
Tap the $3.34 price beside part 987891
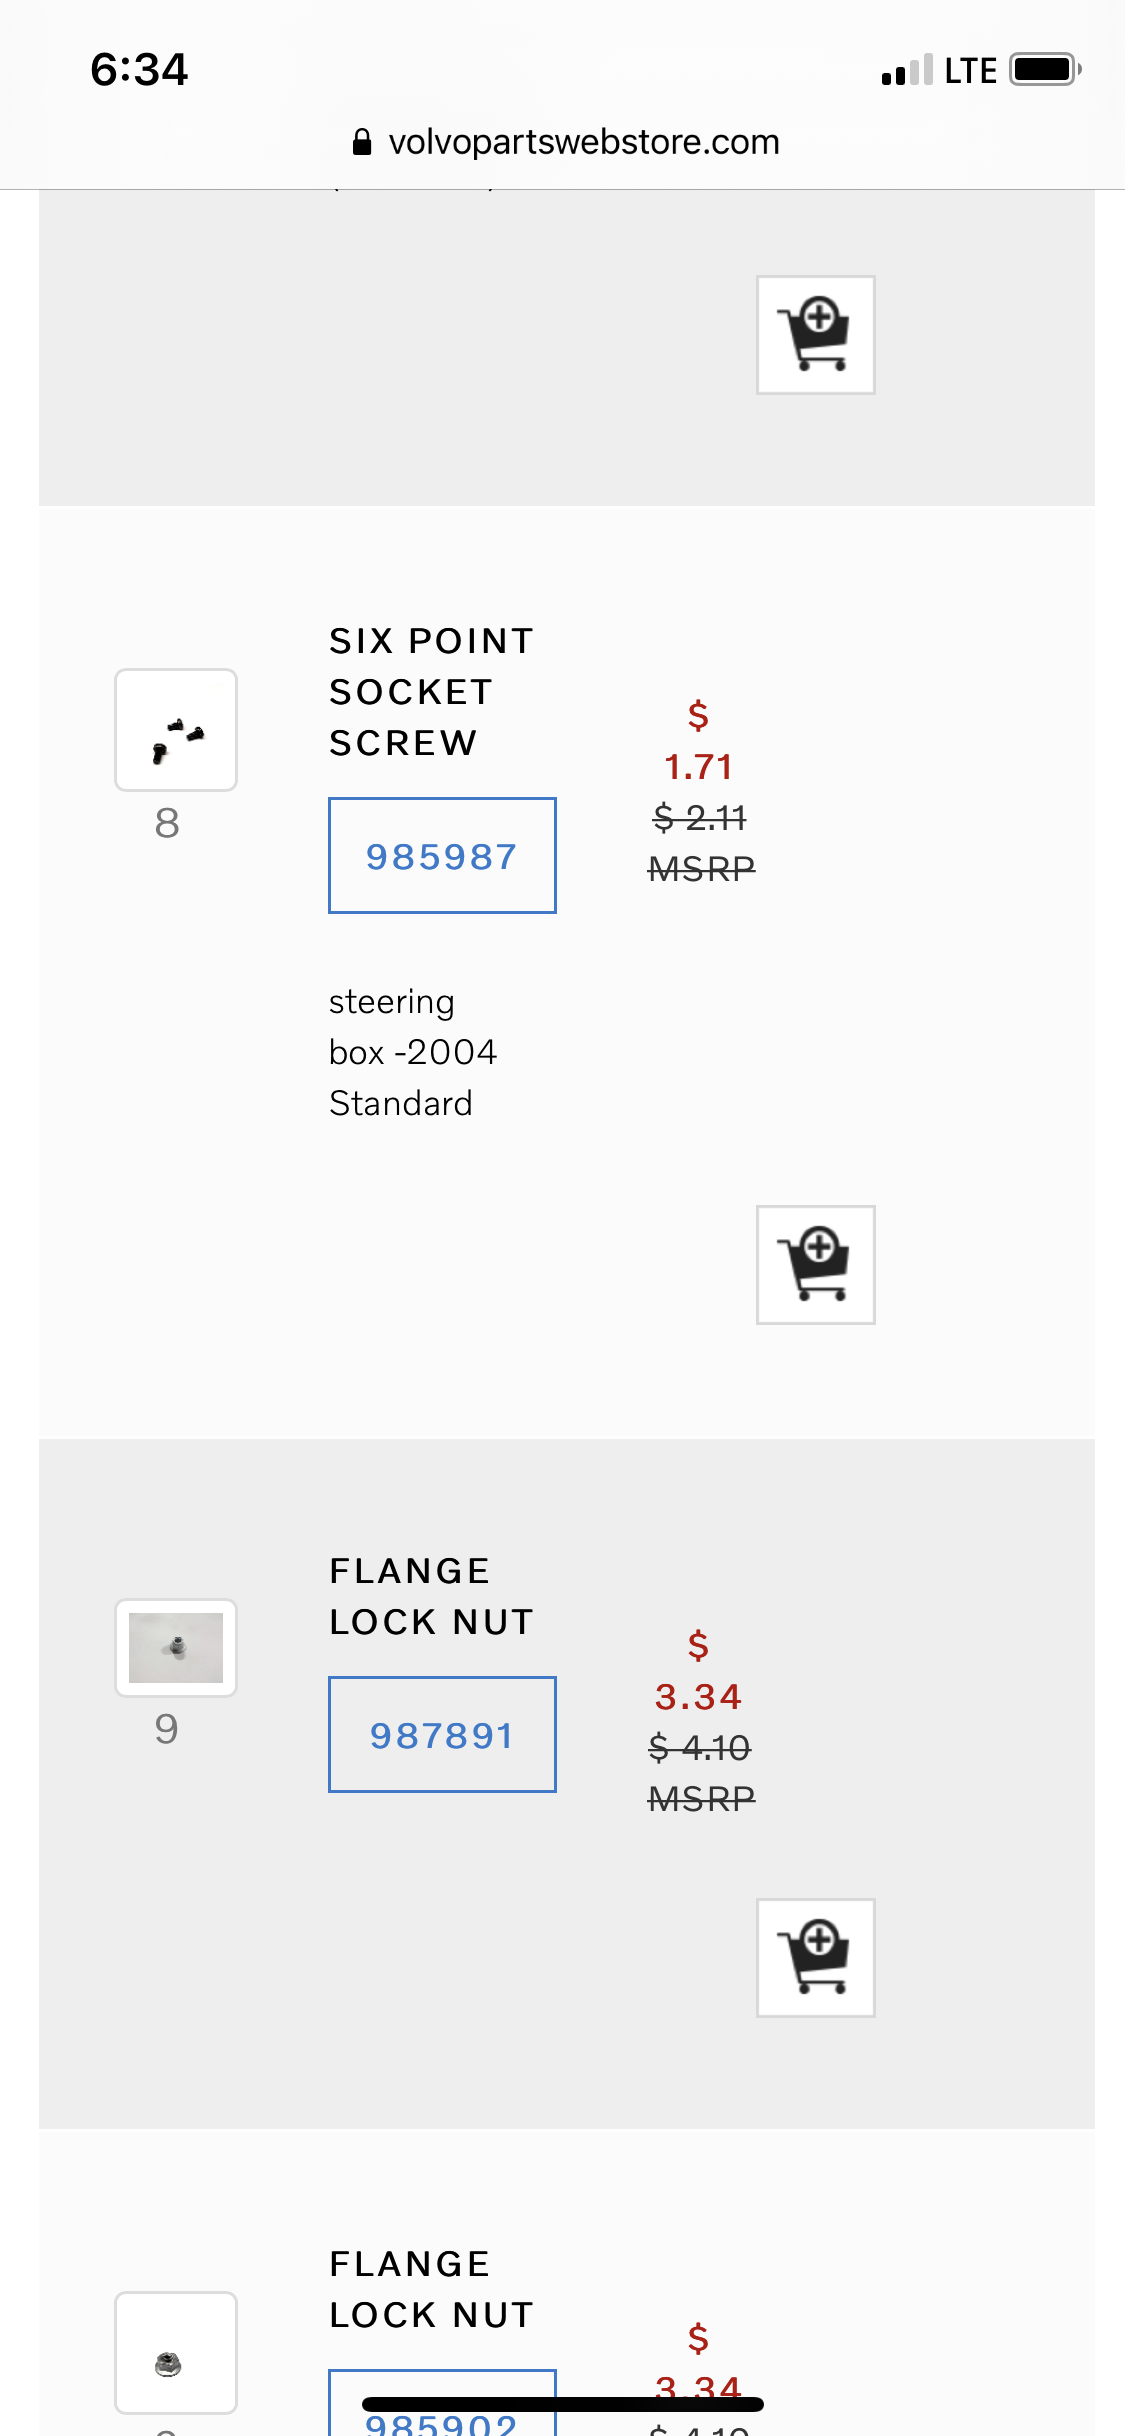(698, 1696)
